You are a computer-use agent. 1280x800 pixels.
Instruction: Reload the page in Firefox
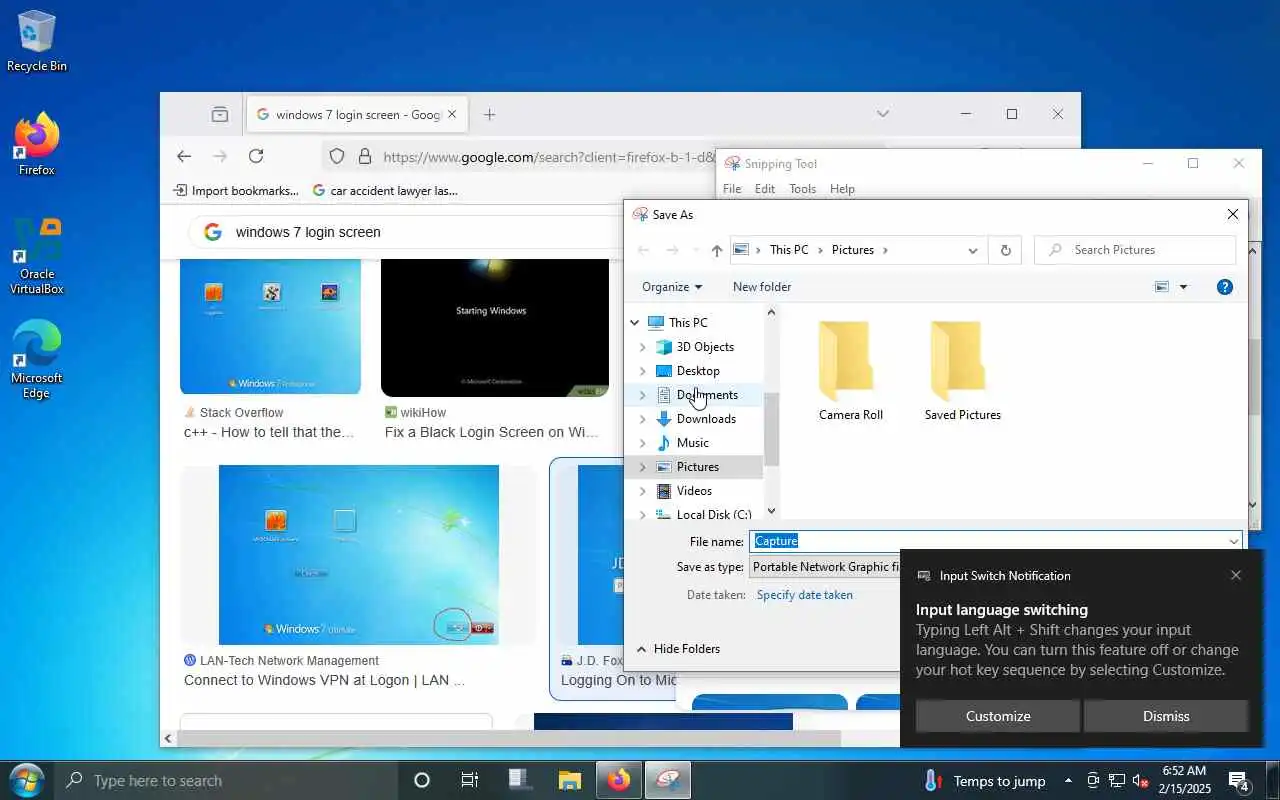(256, 156)
